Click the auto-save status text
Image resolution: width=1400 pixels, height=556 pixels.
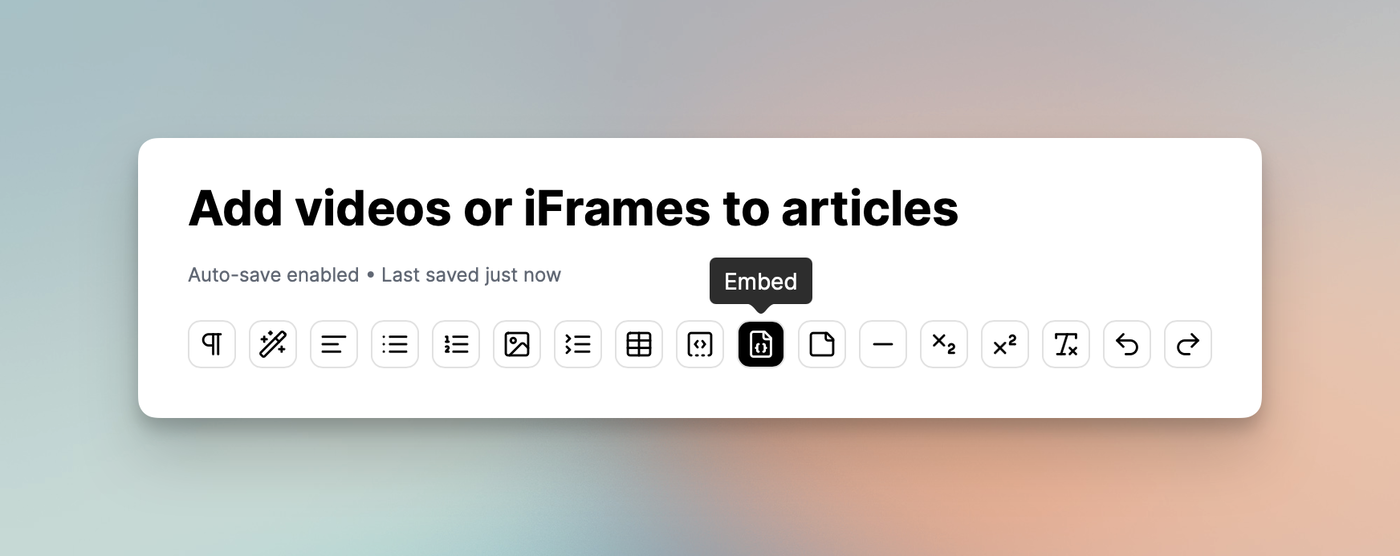(x=374, y=275)
